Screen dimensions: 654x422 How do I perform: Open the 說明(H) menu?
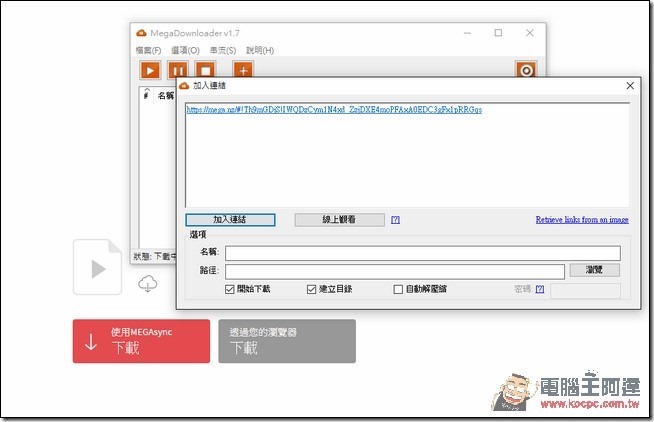260,50
